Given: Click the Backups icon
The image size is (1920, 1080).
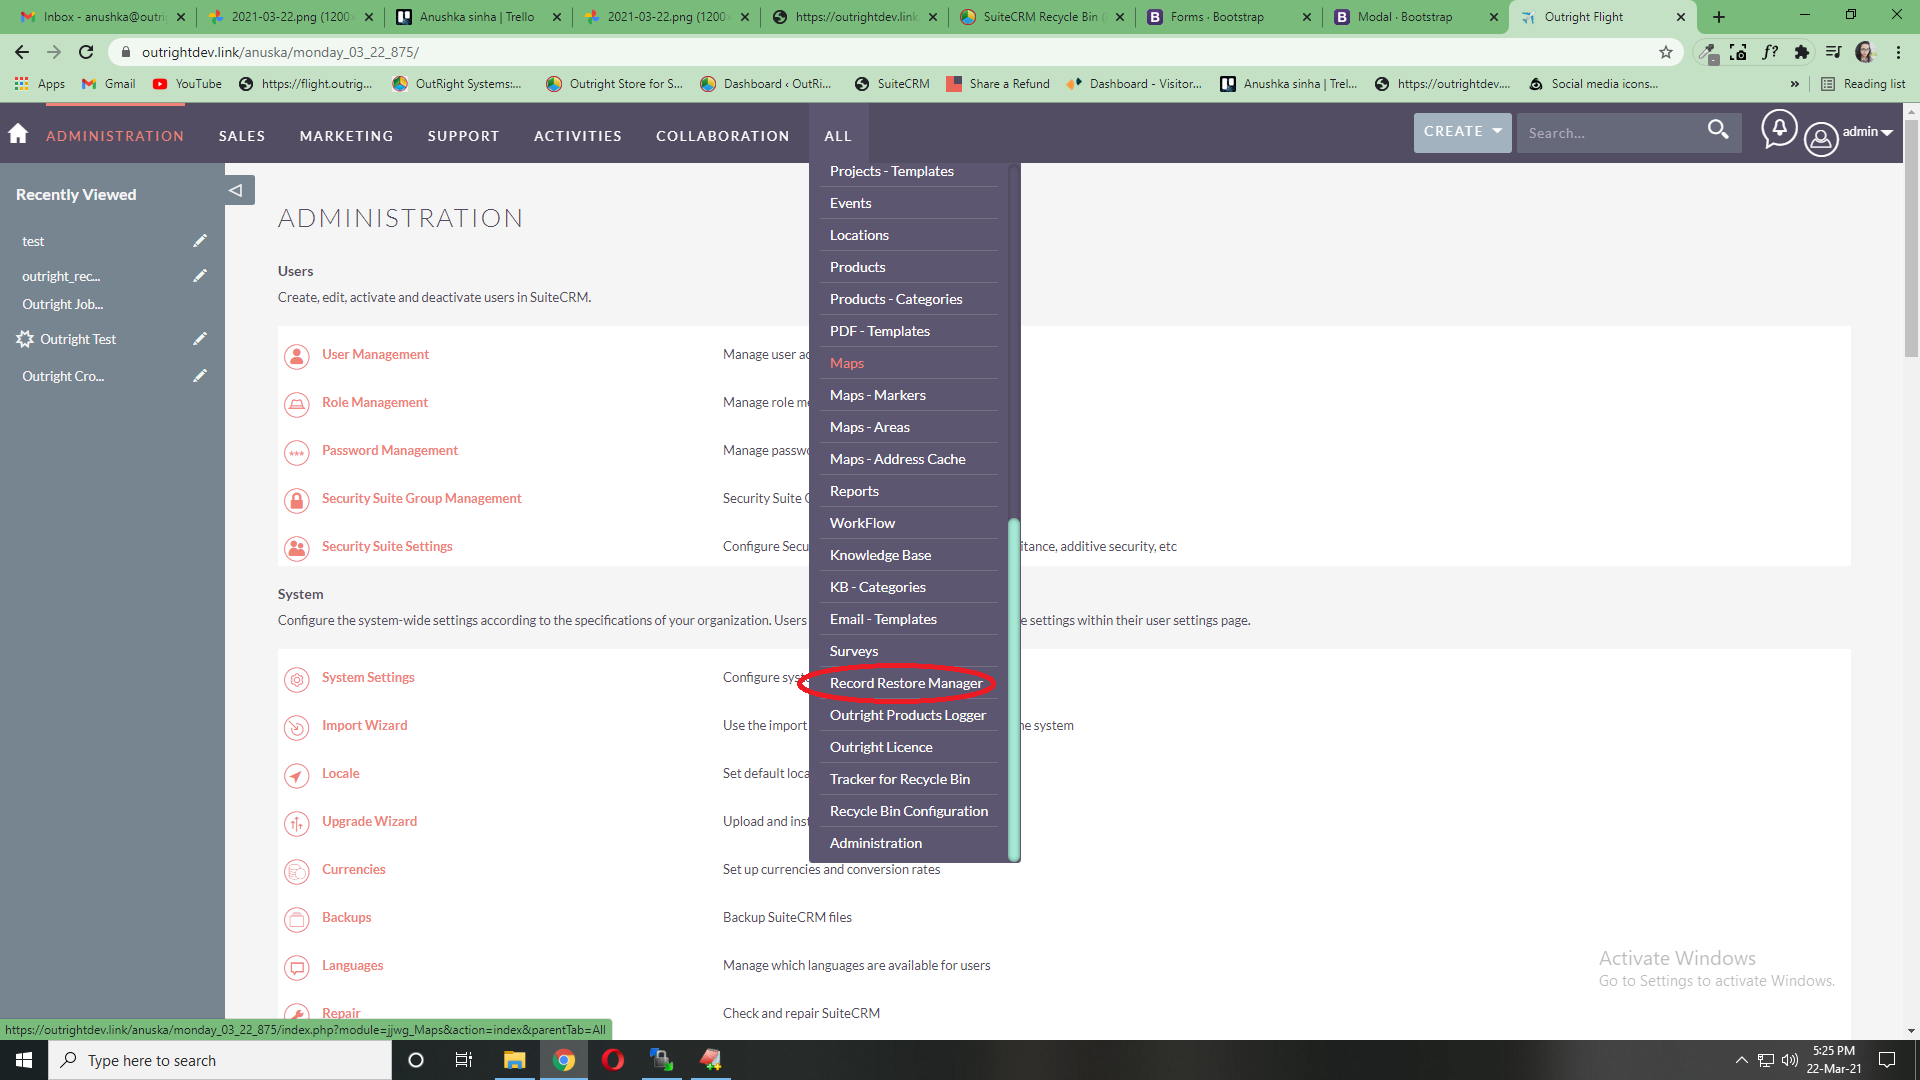Looking at the screenshot, I should coord(297,919).
